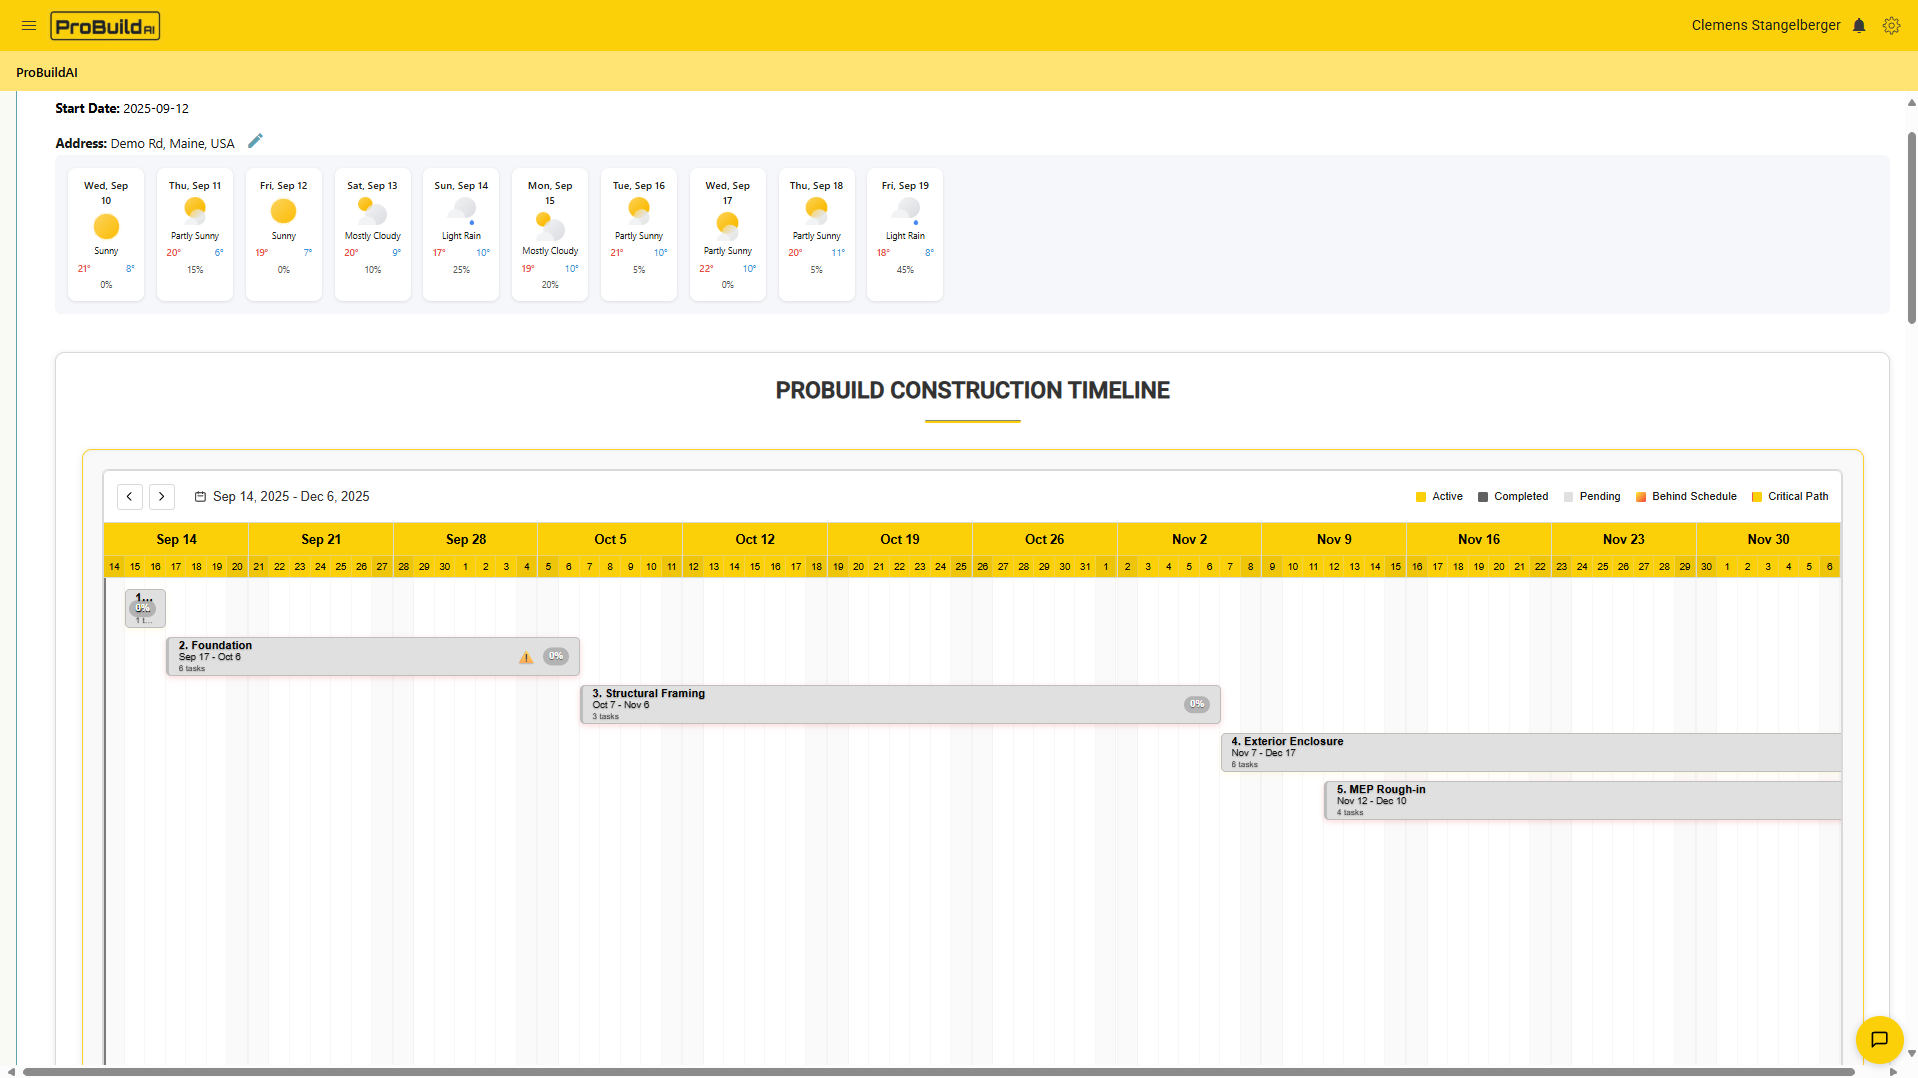
Task: Click the warning icon on the Foundation bar
Action: click(525, 656)
